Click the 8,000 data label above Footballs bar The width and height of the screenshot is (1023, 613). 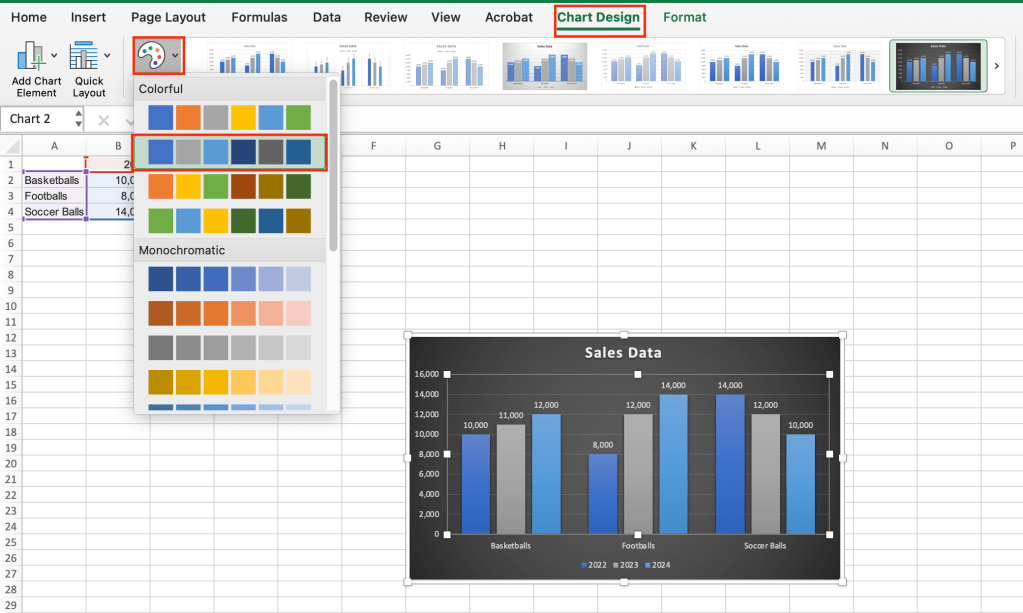pyautogui.click(x=603, y=445)
